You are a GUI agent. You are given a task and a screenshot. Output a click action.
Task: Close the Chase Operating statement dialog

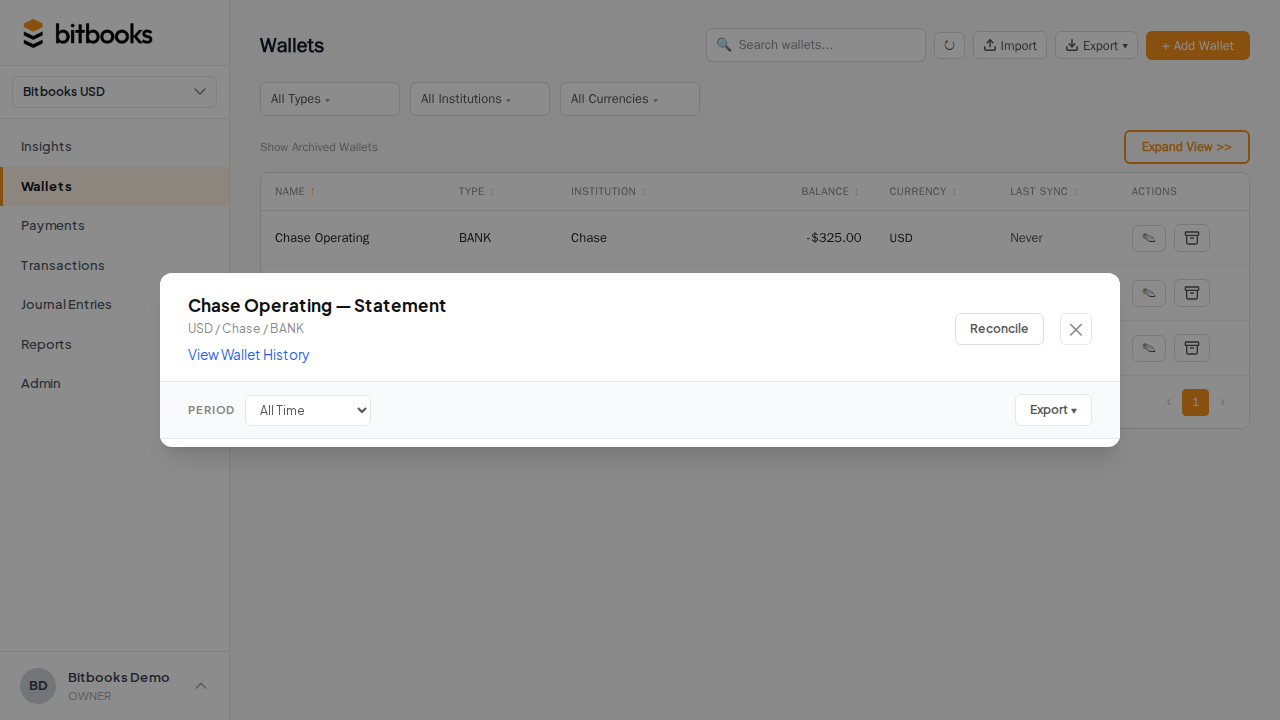[x=1076, y=329]
